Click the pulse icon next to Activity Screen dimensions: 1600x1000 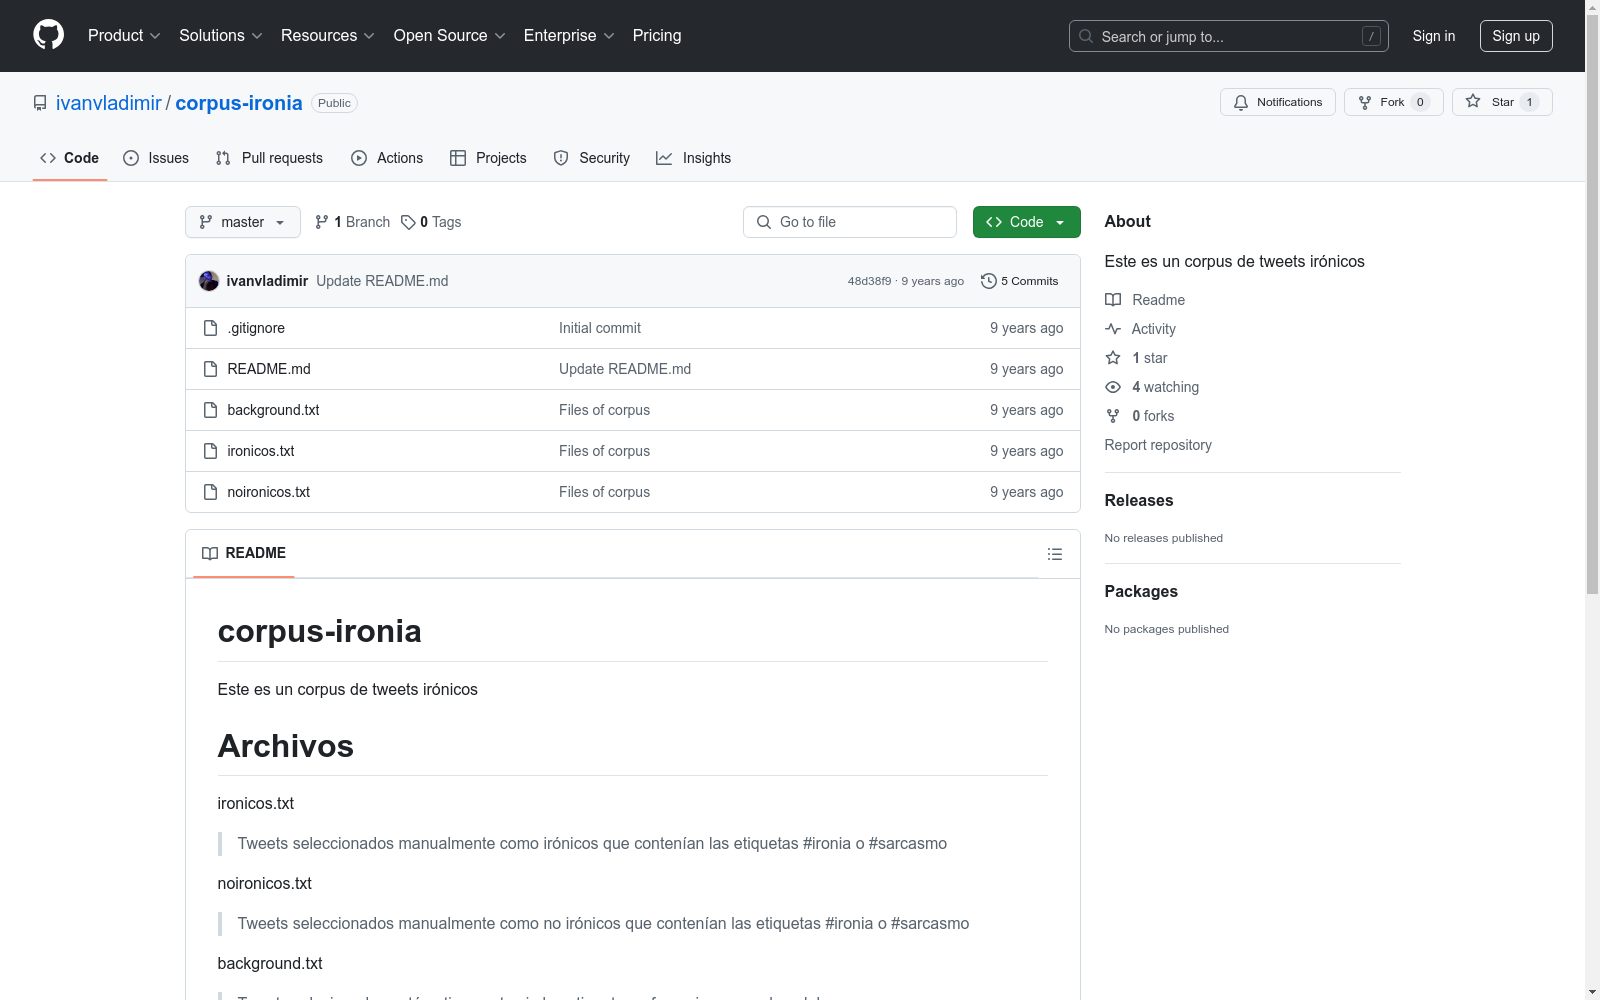[1113, 329]
